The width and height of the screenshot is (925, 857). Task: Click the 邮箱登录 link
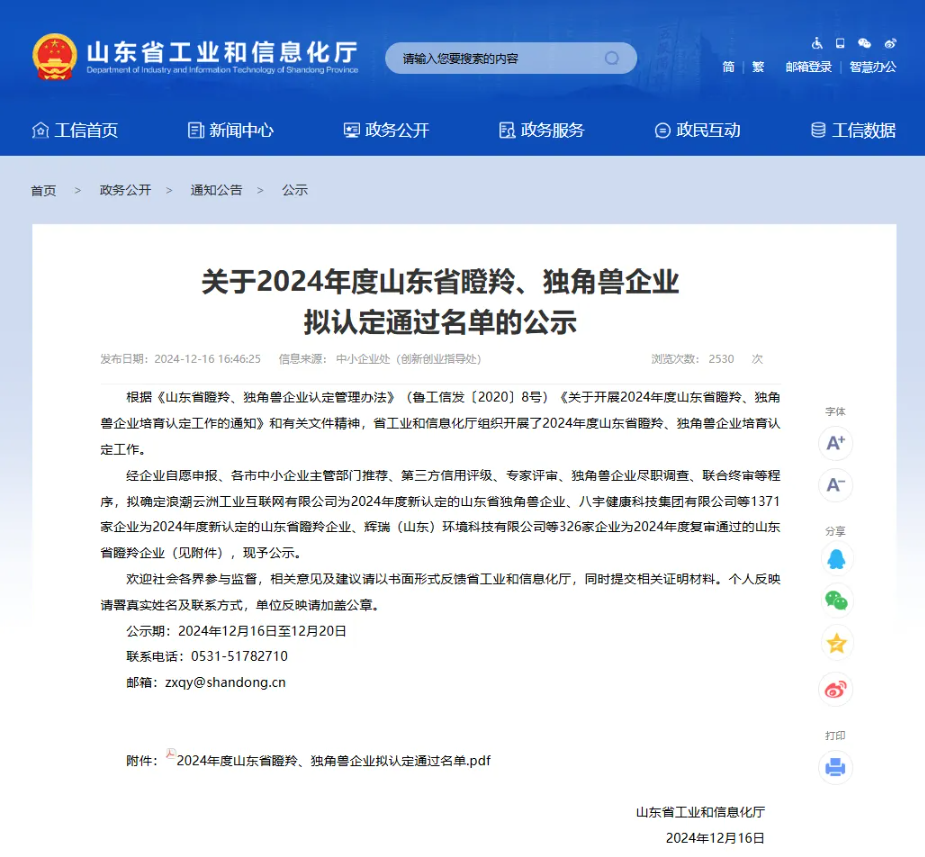pyautogui.click(x=808, y=67)
